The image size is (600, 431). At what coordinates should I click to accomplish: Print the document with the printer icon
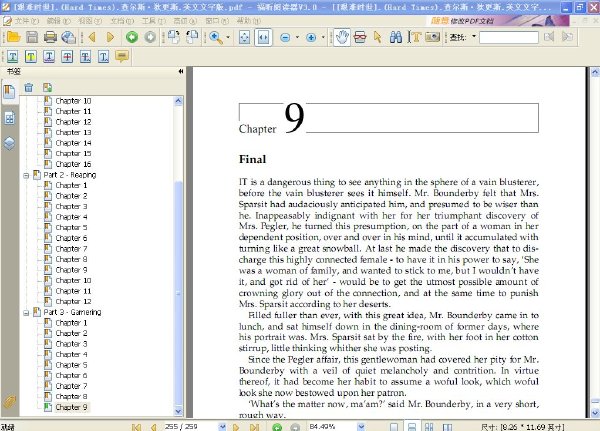point(50,37)
